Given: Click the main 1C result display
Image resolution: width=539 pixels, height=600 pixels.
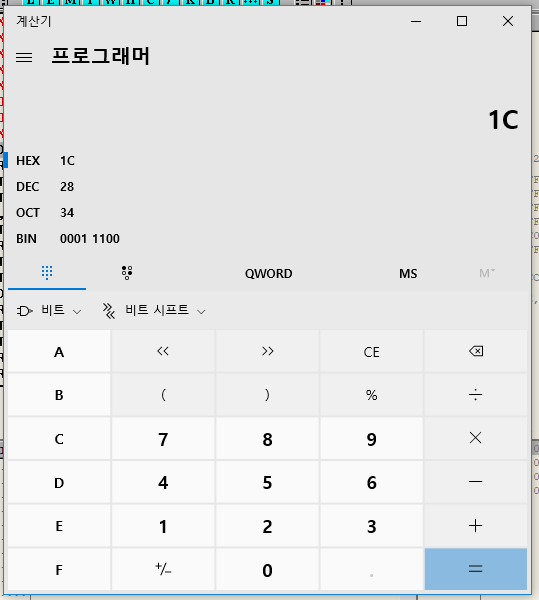Looking at the screenshot, I should tap(503, 120).
